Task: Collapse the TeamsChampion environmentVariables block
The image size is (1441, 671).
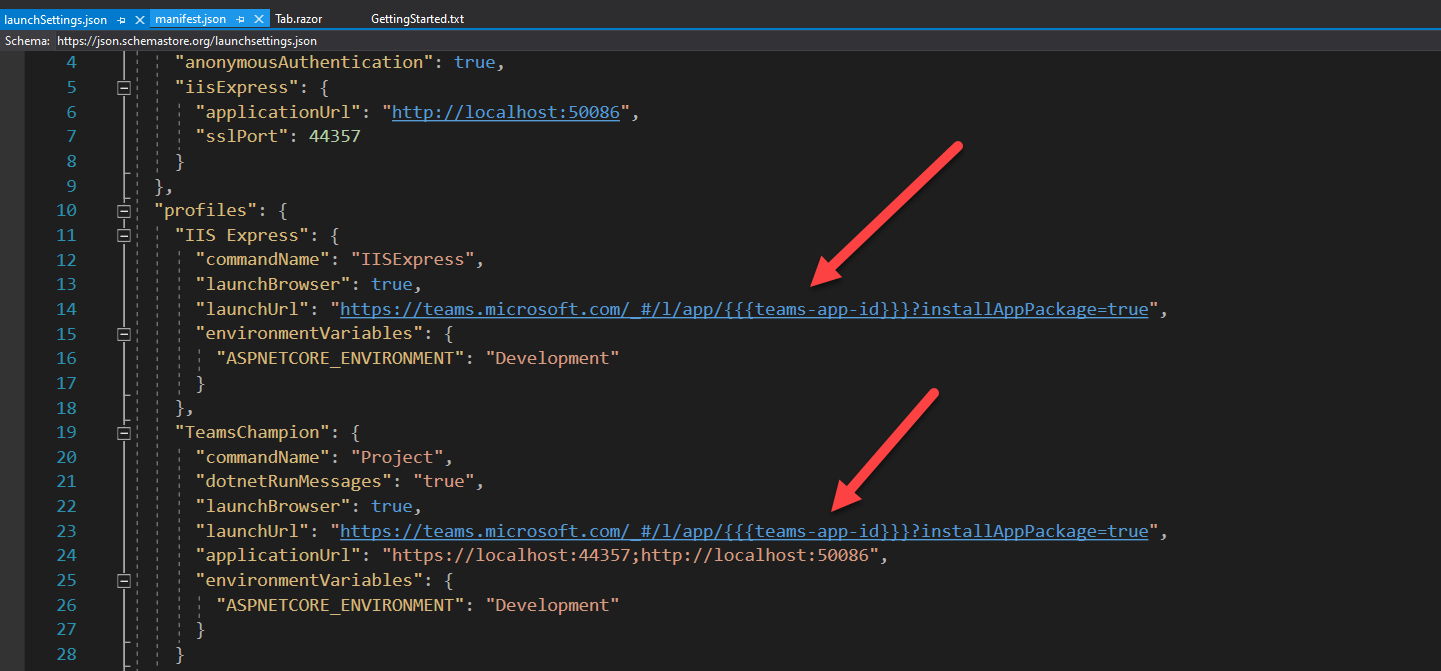Action: point(123,579)
